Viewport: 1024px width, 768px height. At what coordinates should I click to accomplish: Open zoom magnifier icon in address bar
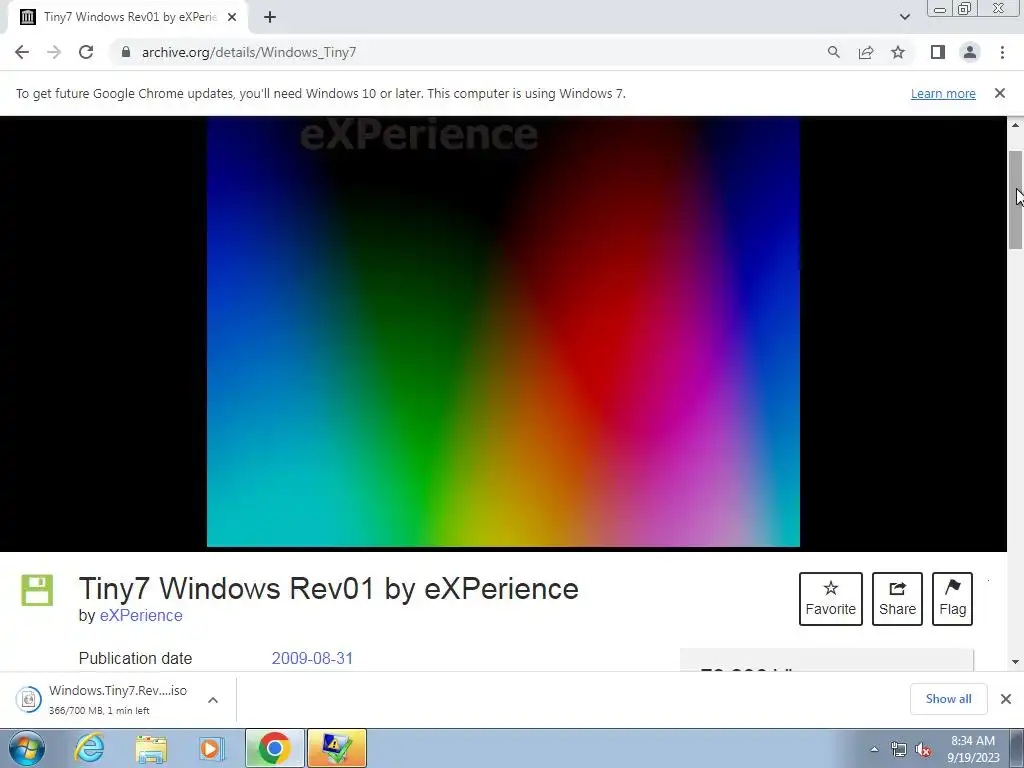coord(833,52)
